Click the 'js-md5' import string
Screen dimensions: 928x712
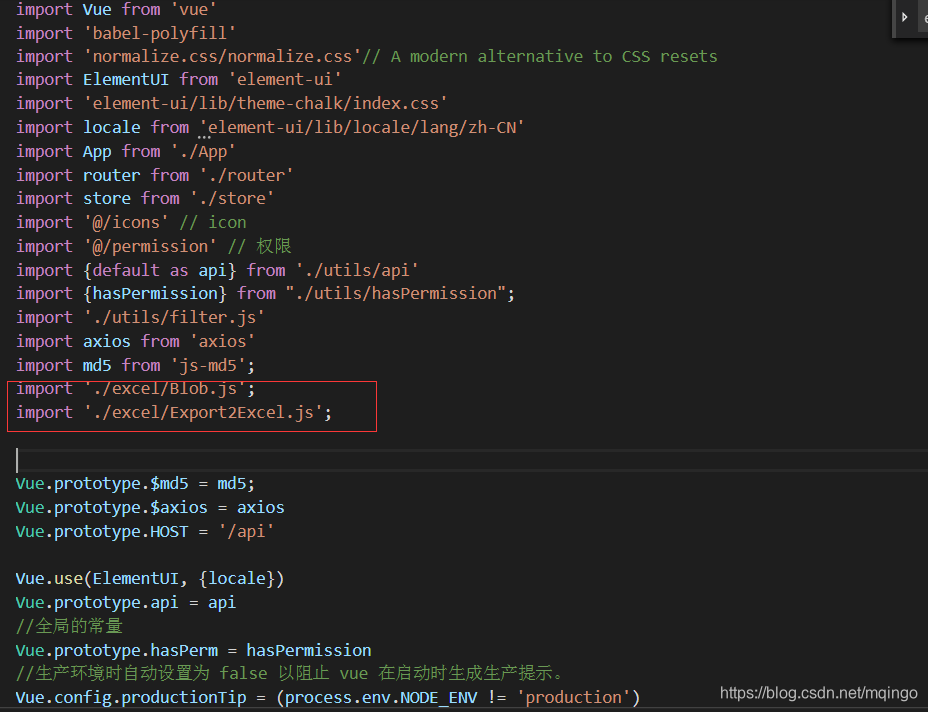(x=208, y=365)
